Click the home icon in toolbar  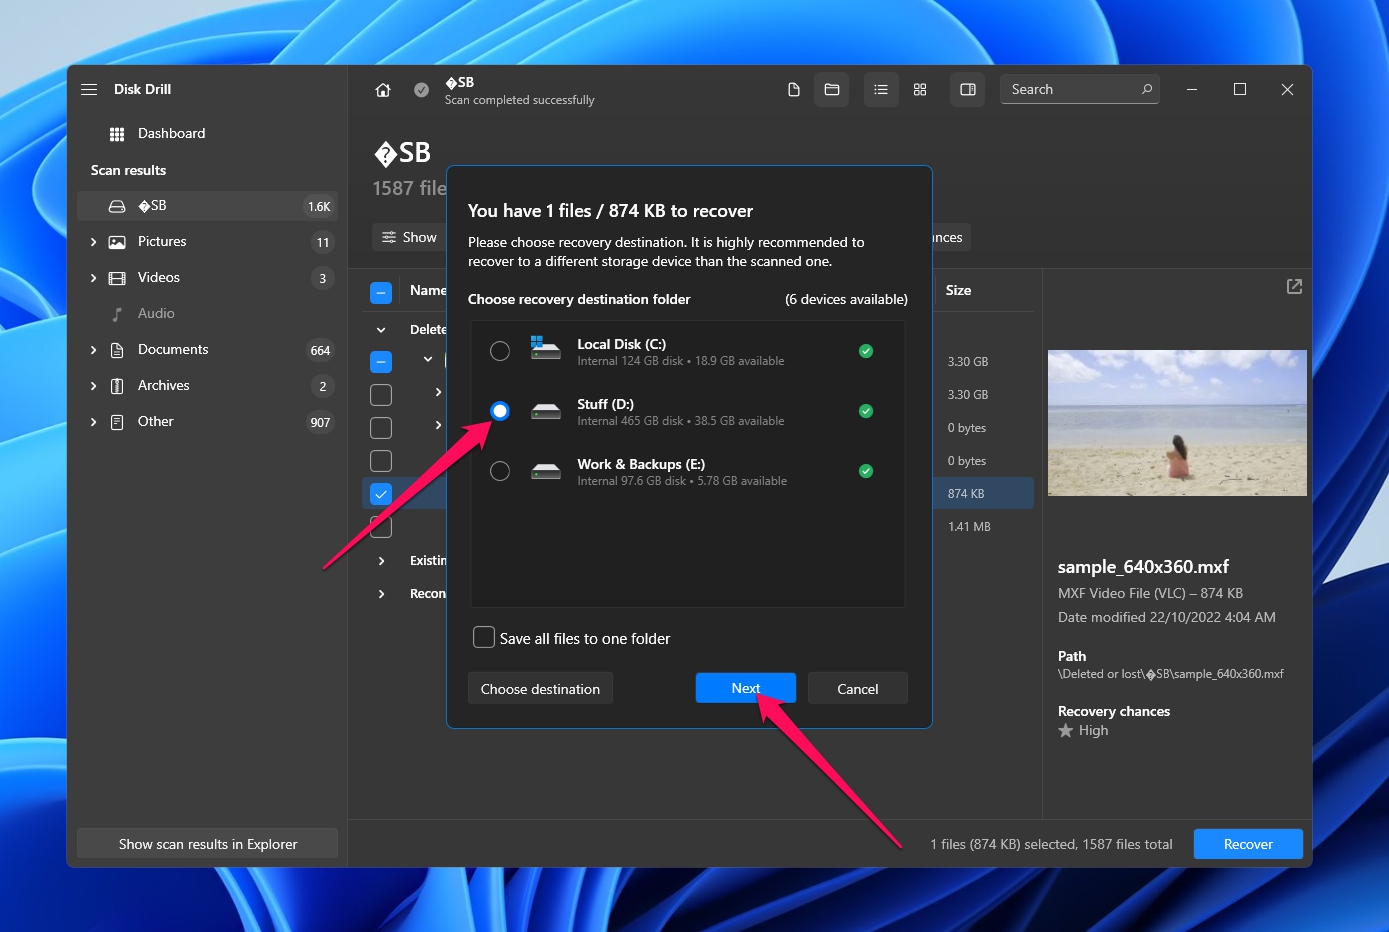(383, 90)
